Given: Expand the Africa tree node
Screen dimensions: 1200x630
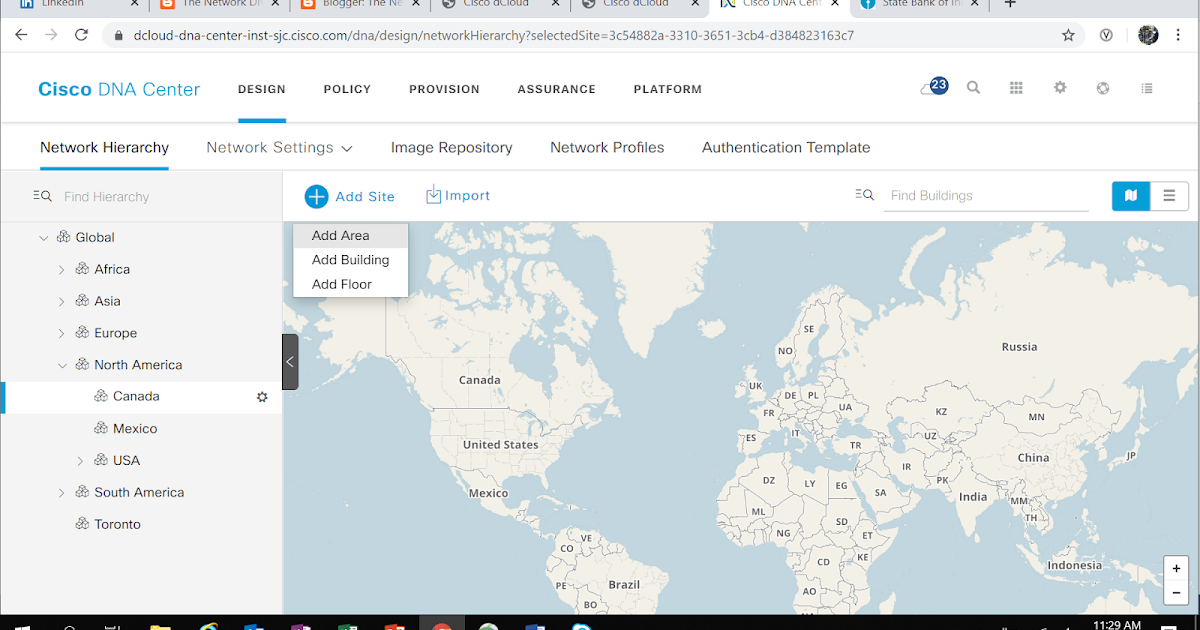Looking at the screenshot, I should point(62,268).
